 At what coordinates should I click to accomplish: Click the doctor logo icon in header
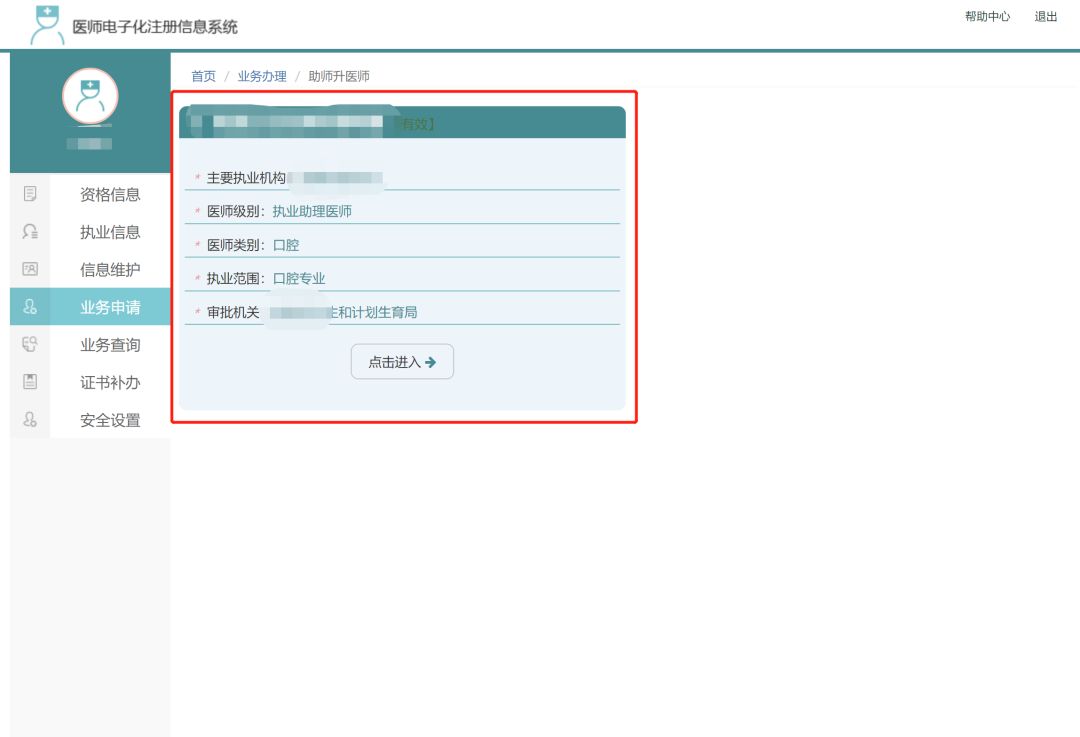click(x=46, y=24)
